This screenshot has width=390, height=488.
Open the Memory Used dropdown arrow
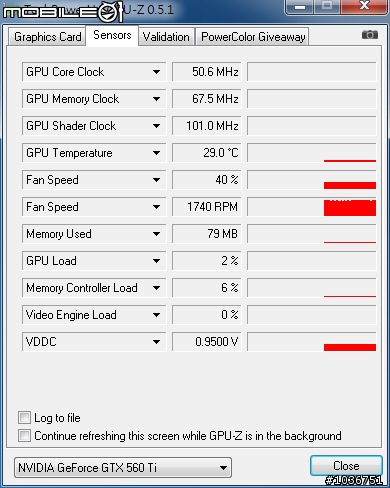[156, 234]
